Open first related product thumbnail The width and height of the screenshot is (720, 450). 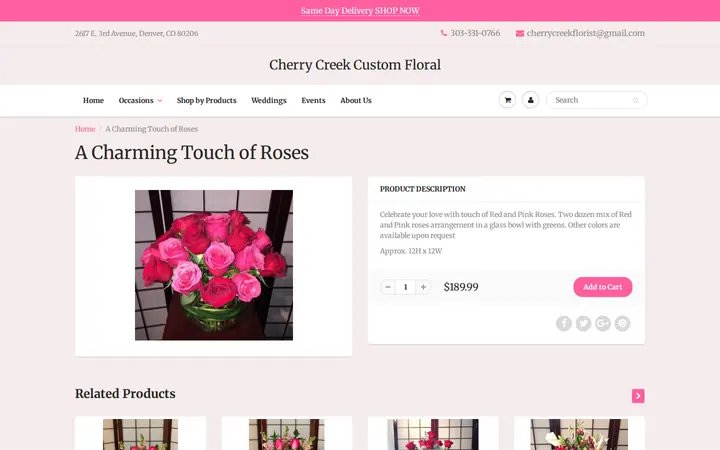click(141, 434)
